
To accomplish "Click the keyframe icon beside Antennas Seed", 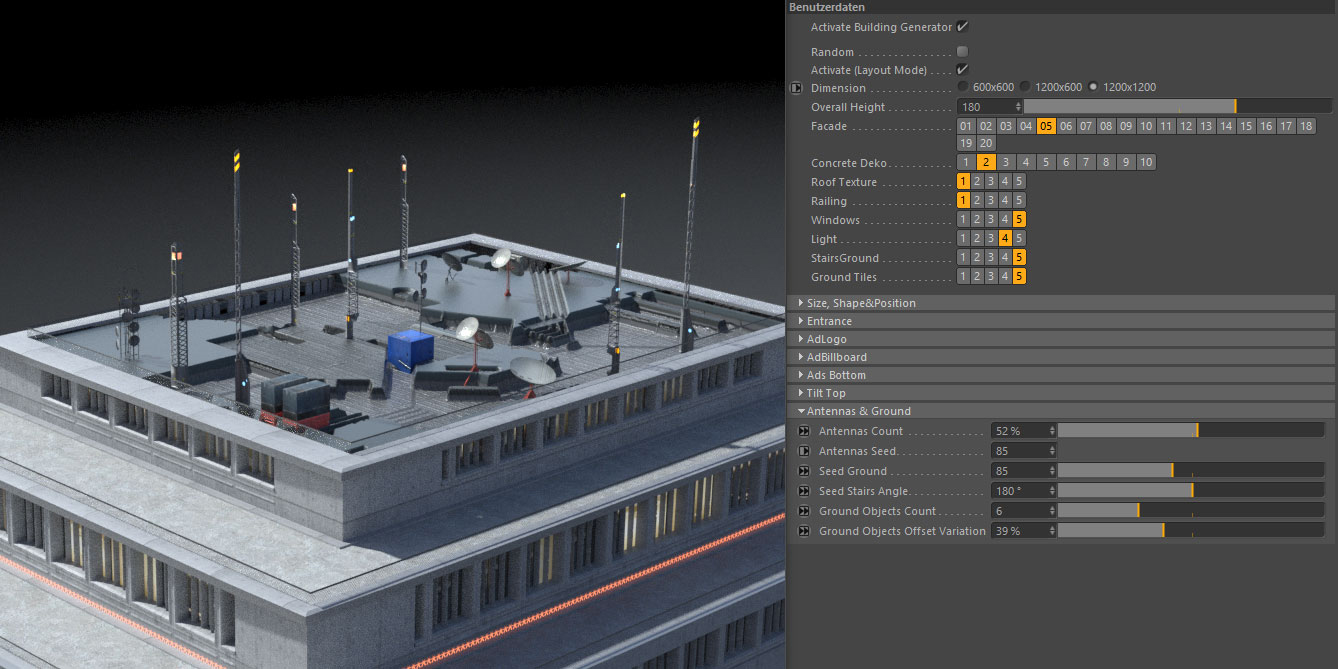I will 802,450.
